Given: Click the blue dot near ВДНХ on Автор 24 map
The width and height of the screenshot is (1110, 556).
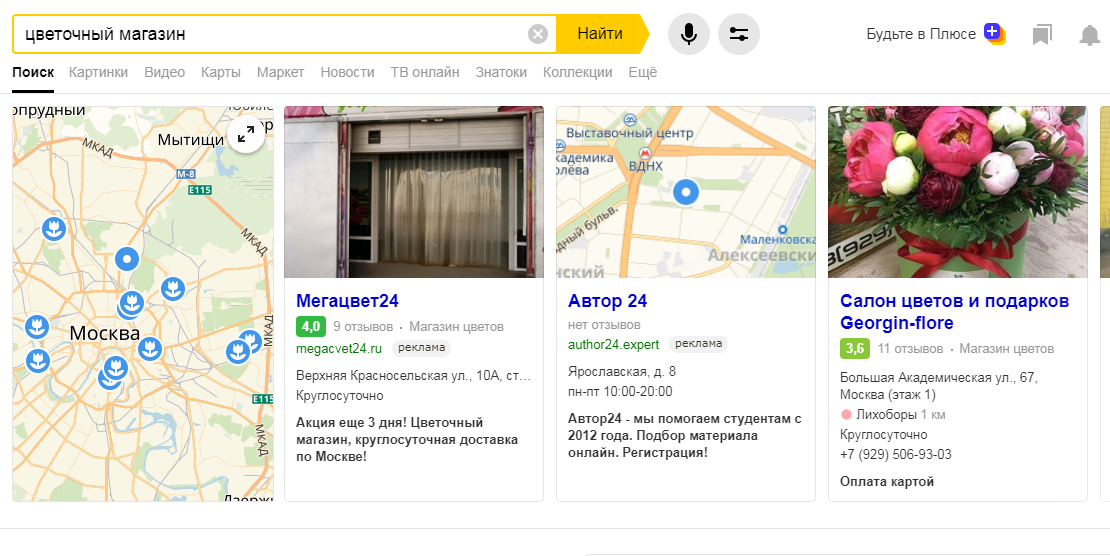Looking at the screenshot, I should [685, 192].
